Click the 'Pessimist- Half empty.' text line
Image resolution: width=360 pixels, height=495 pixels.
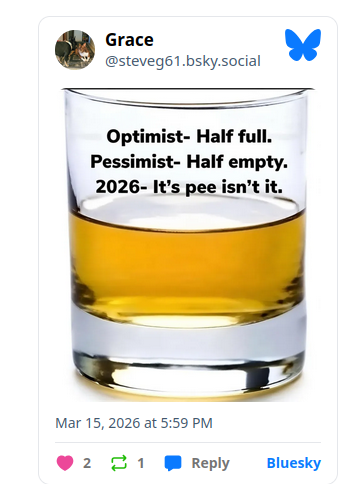click(189, 162)
